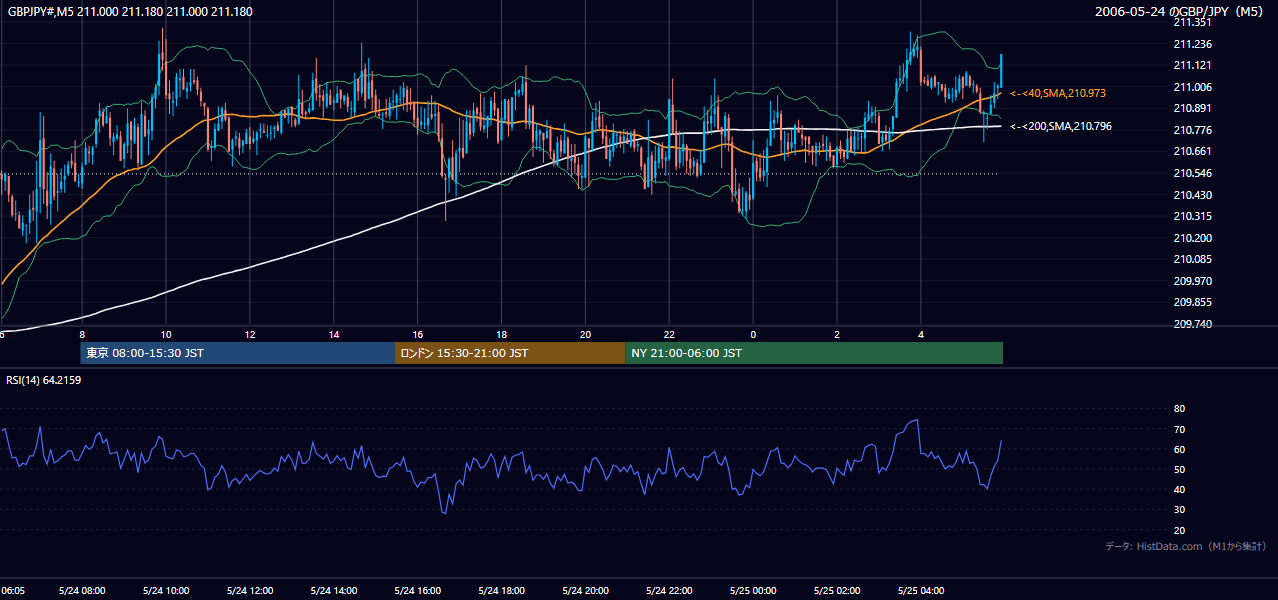Select the white 200 SMA label 210.796
This screenshot has height=600, width=1278.
[x=1061, y=126]
